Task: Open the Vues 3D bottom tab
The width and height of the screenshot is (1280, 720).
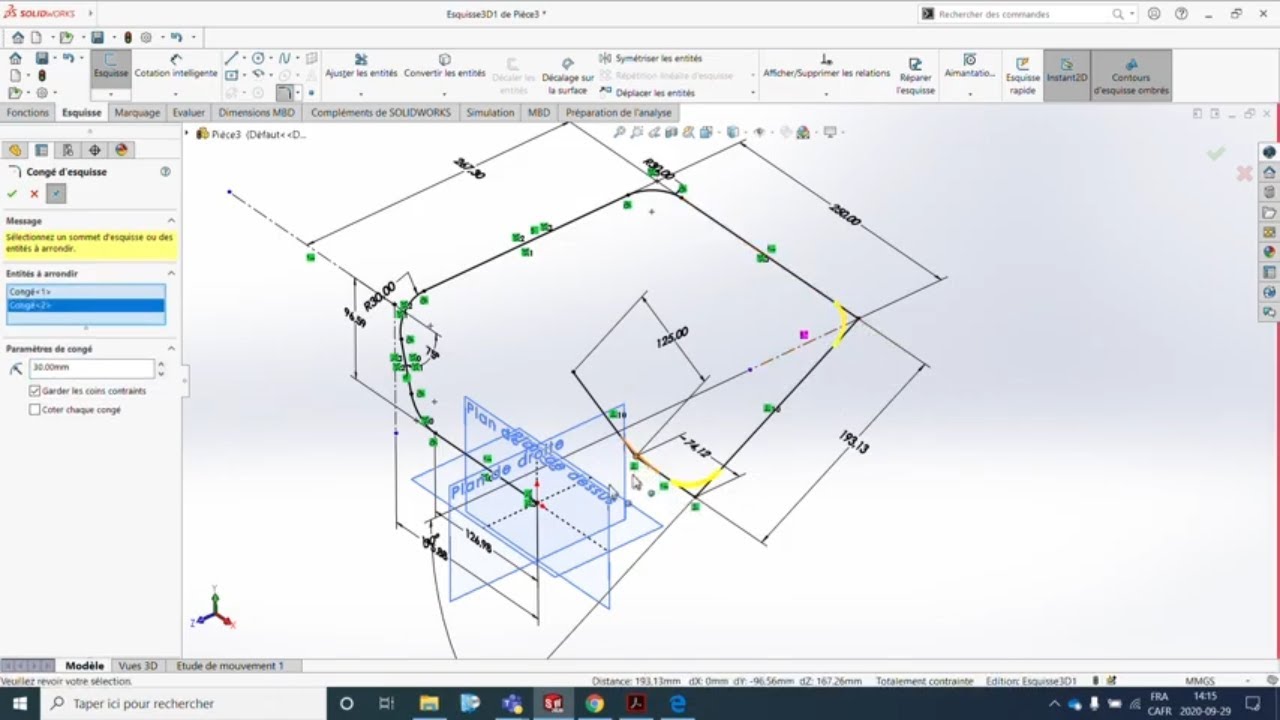Action: (x=138, y=666)
